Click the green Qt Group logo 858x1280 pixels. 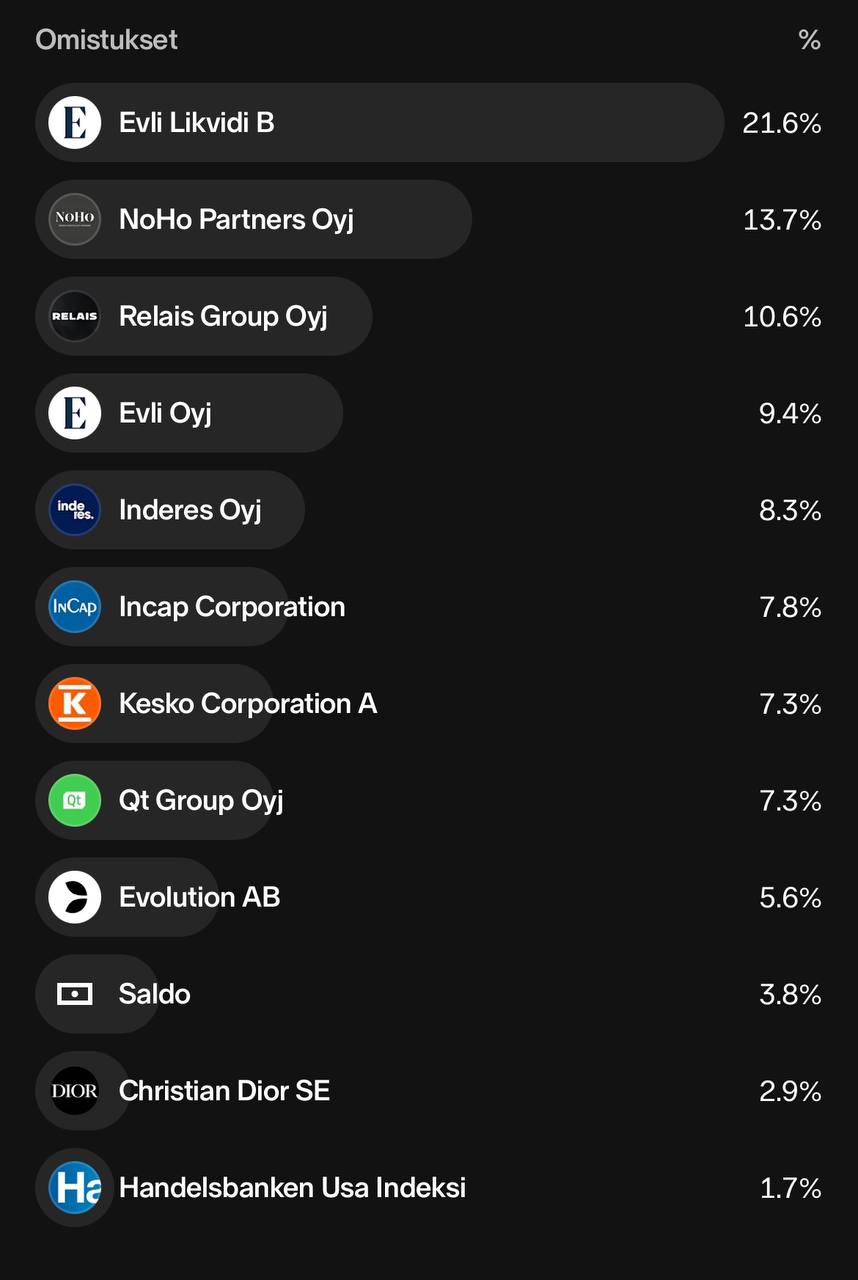coord(75,800)
